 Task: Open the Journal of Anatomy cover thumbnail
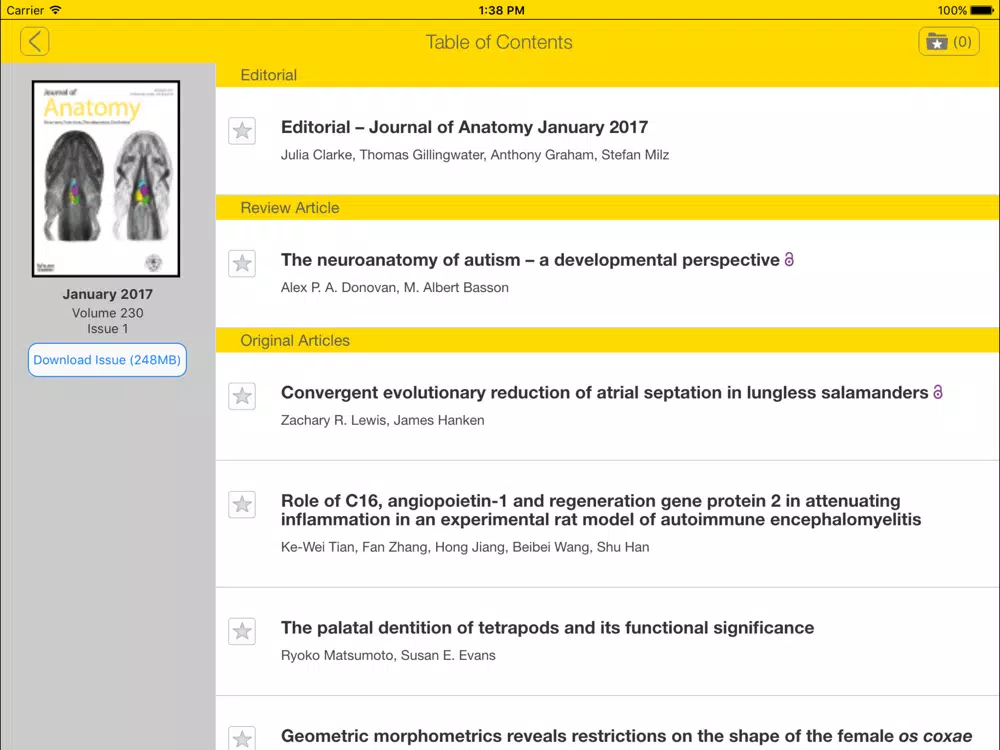tap(106, 179)
